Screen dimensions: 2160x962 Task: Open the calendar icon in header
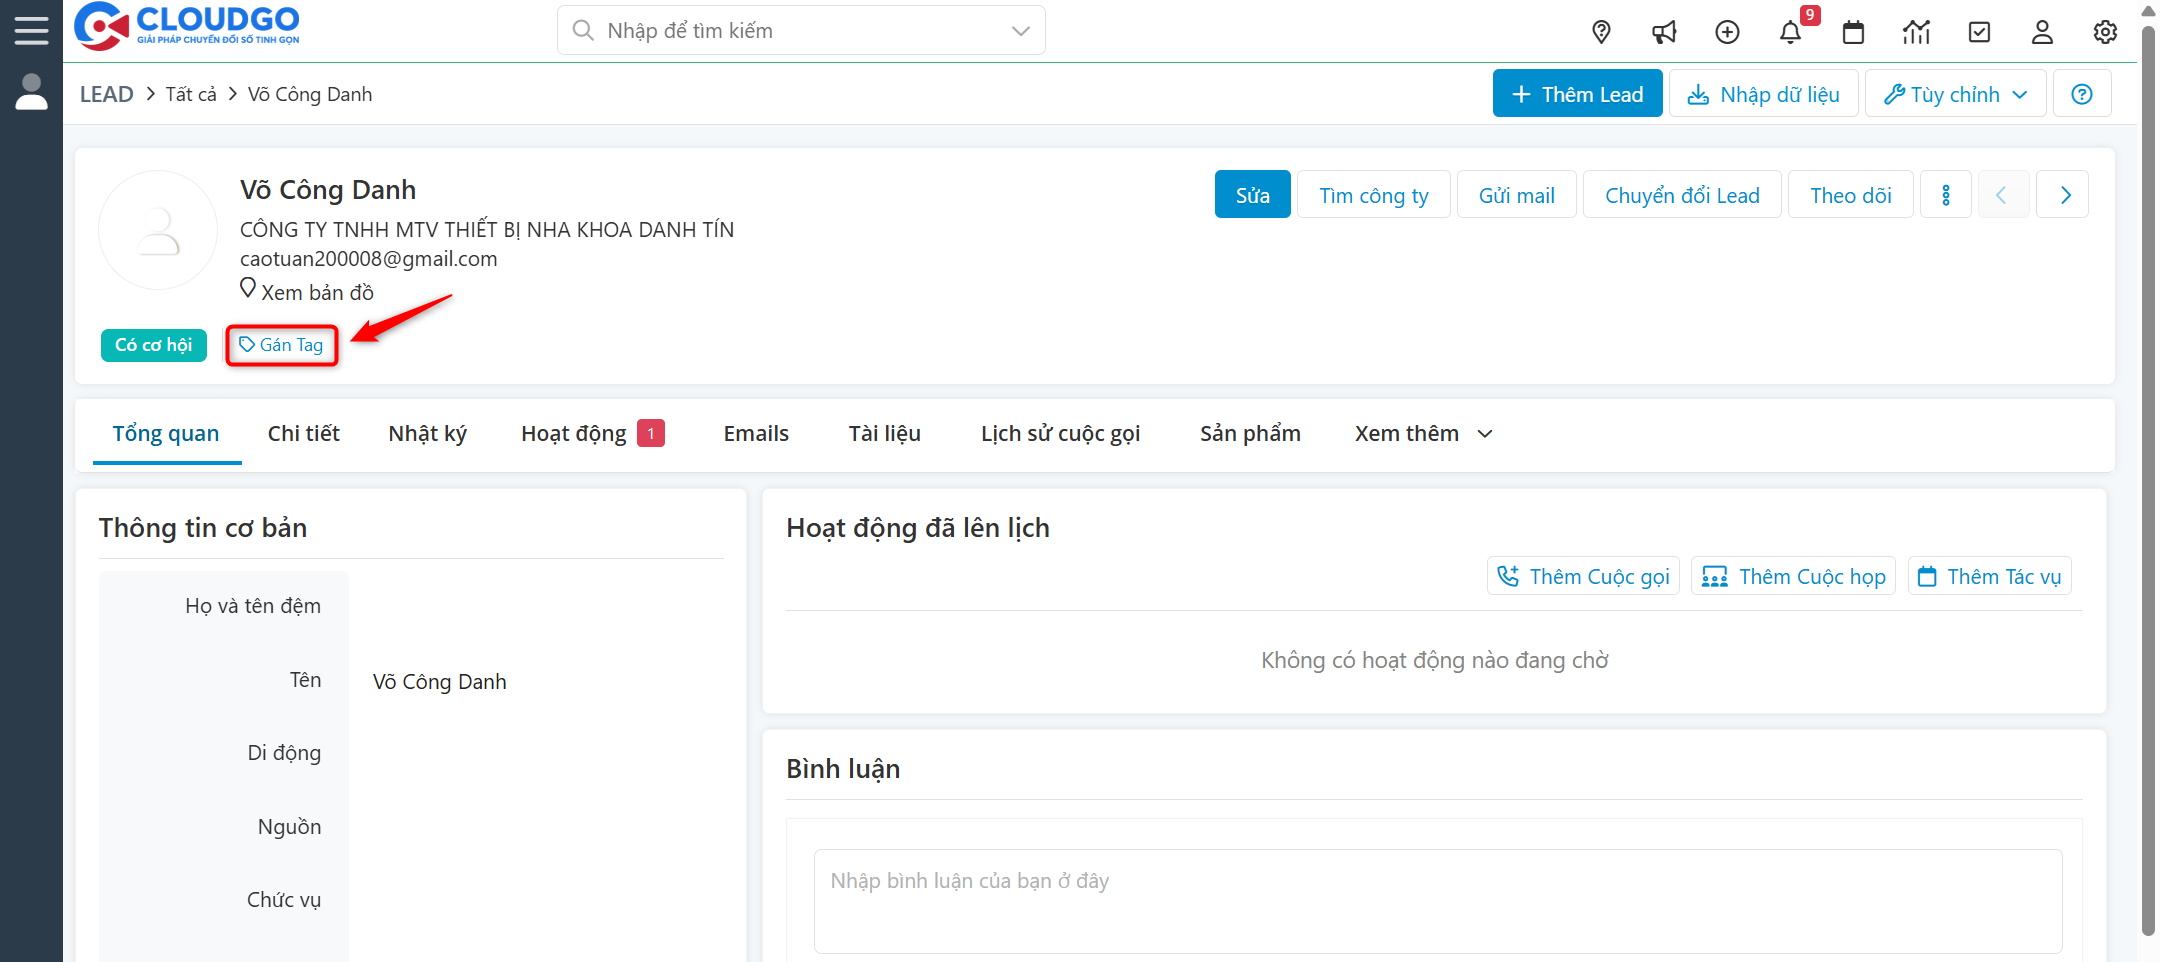pos(1853,32)
